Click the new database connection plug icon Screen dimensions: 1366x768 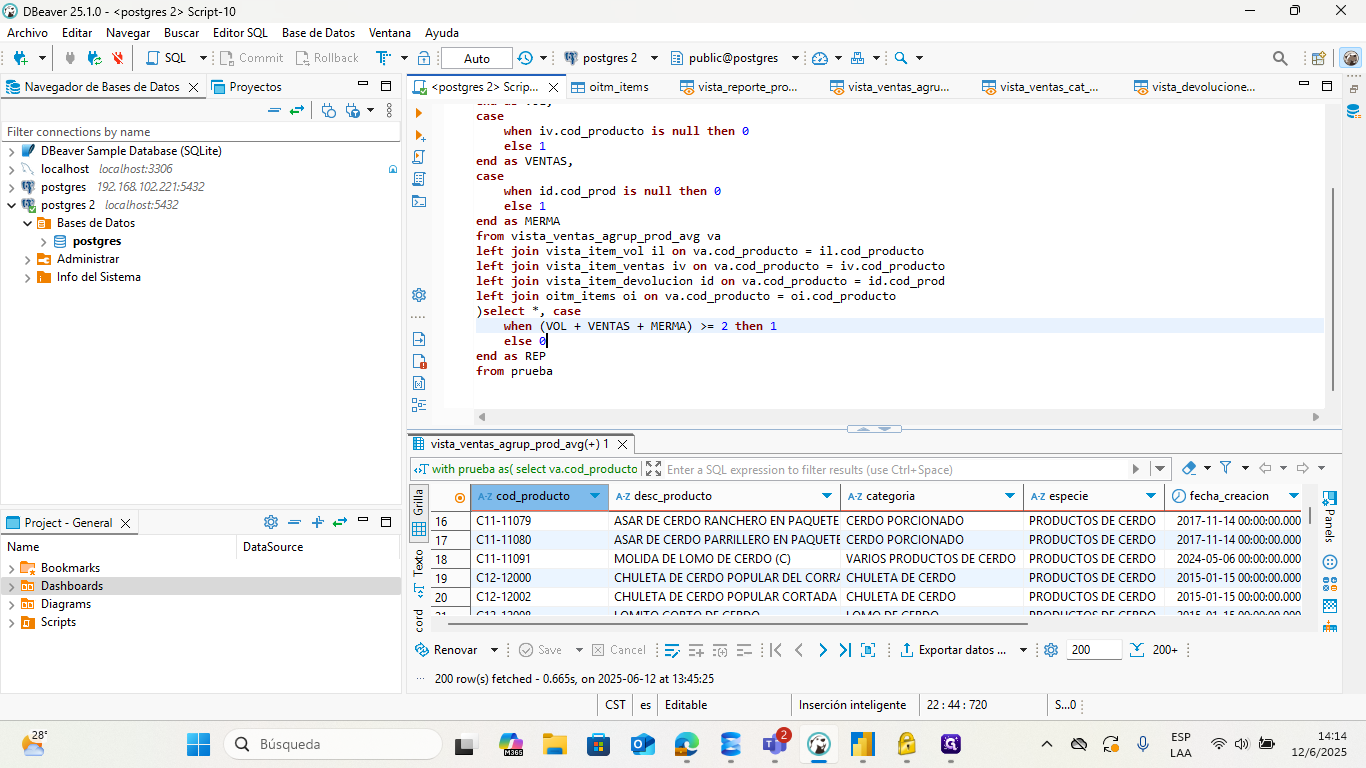pos(20,58)
